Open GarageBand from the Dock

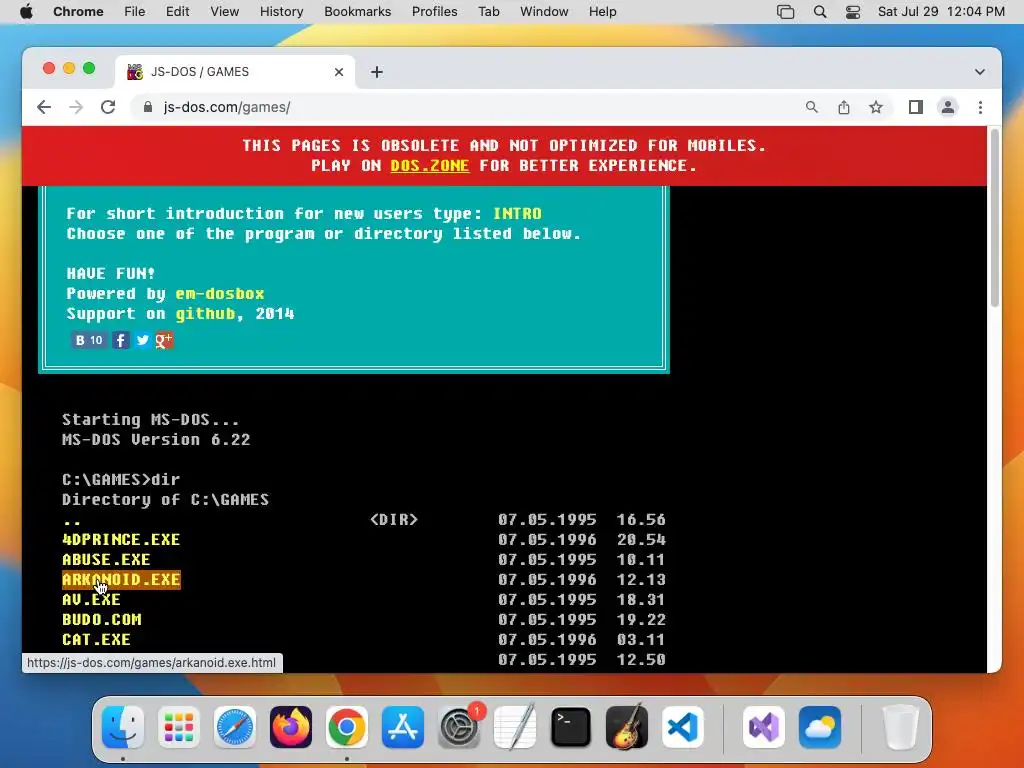627,727
